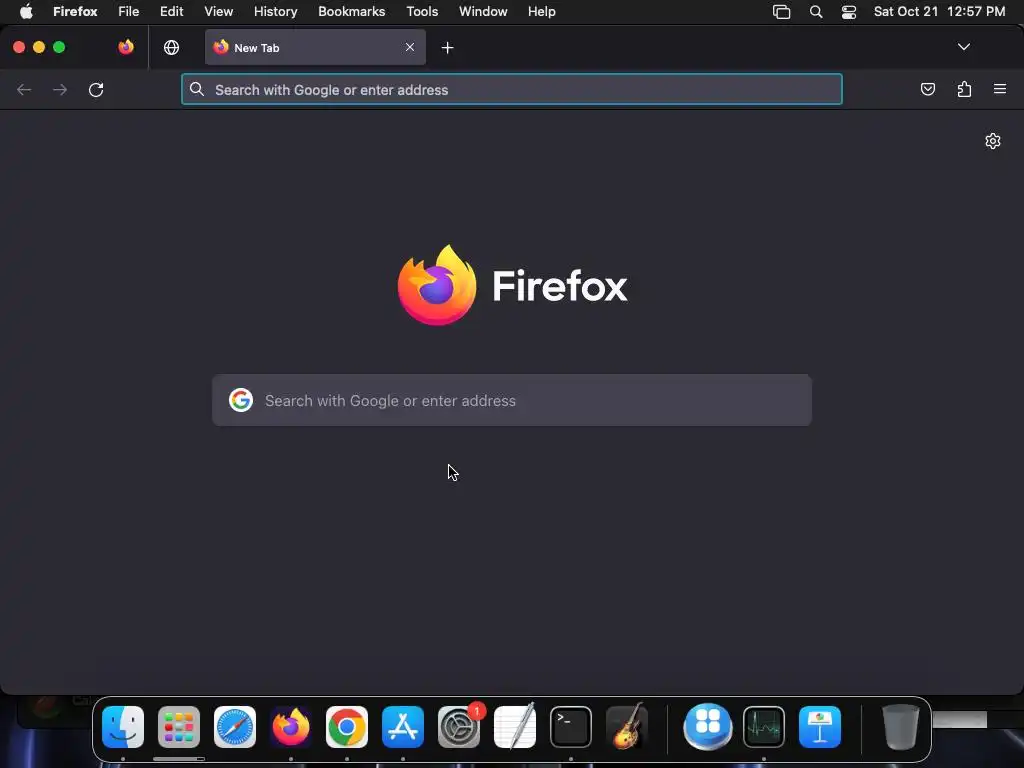1024x768 pixels.
Task: Open Control Center in menu bar
Action: coord(848,12)
